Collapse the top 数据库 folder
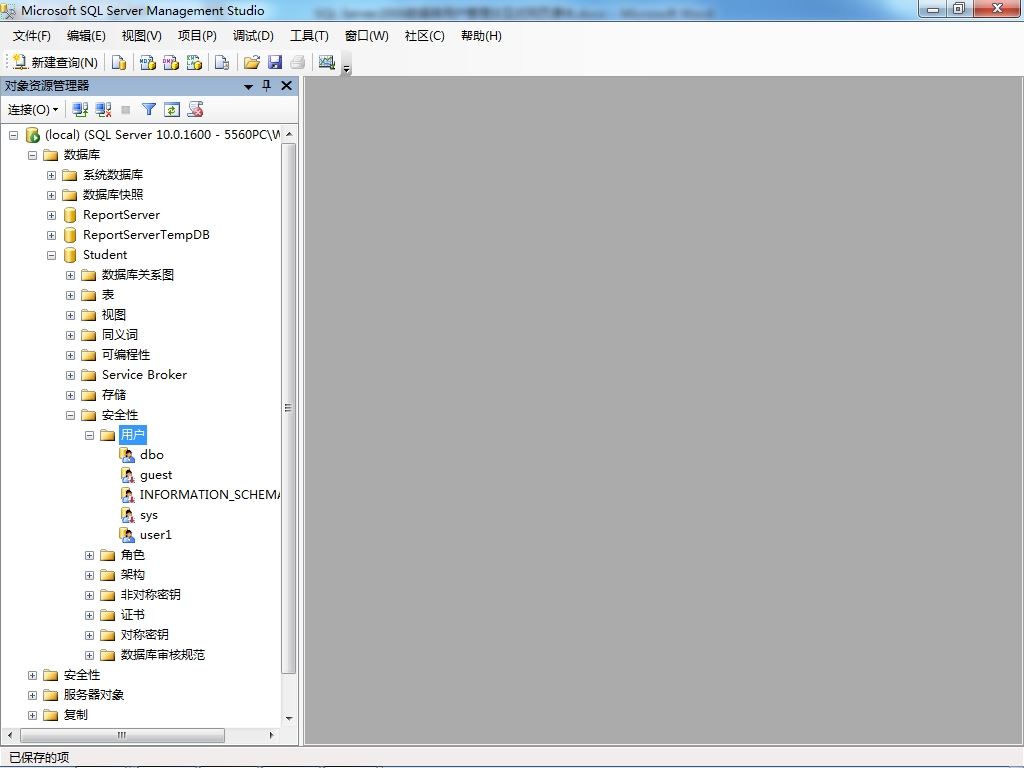The width and height of the screenshot is (1024, 768). 32,155
